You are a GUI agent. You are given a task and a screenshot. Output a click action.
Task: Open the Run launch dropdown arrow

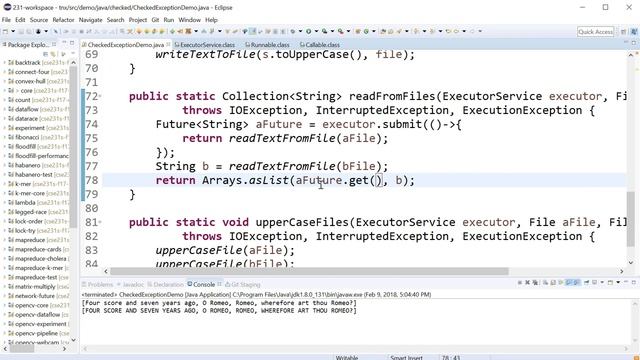tap(316, 31)
